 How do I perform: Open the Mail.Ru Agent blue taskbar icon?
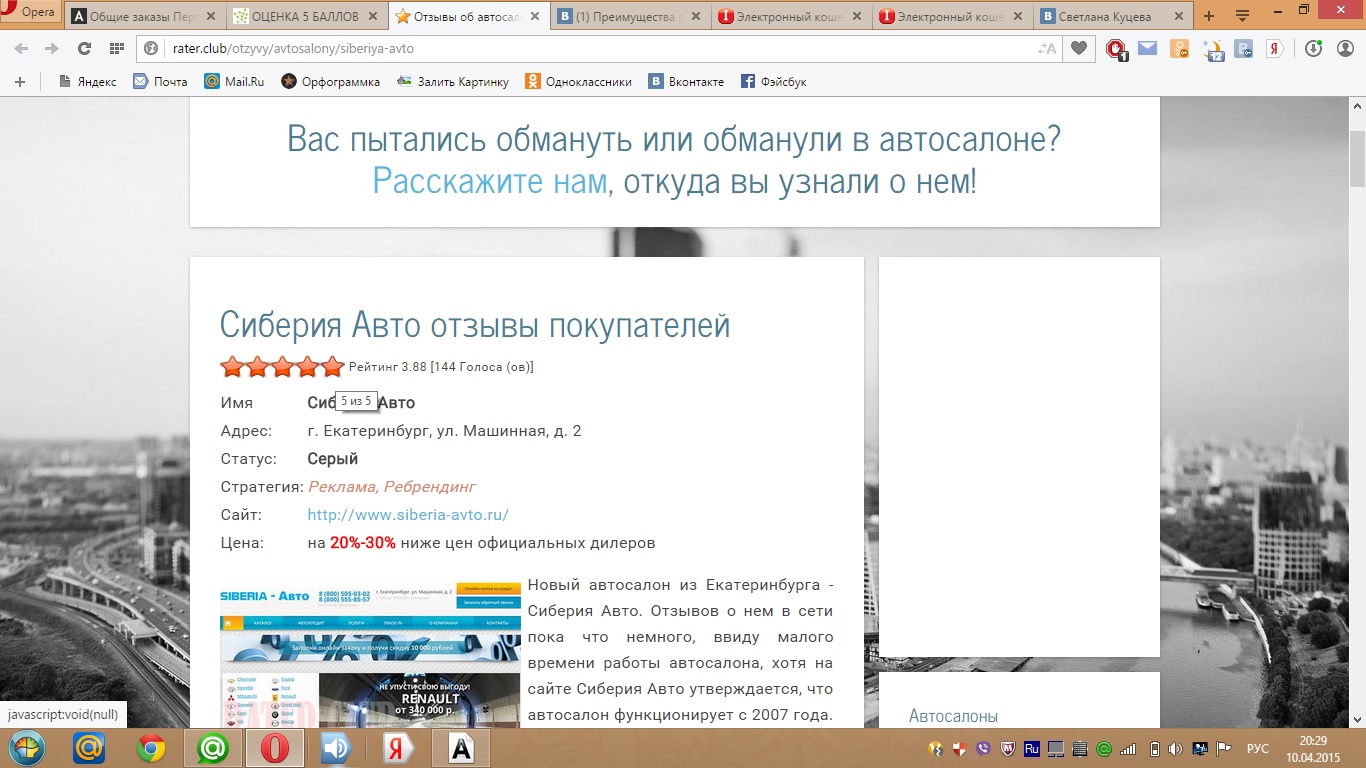pyautogui.click(x=91, y=748)
